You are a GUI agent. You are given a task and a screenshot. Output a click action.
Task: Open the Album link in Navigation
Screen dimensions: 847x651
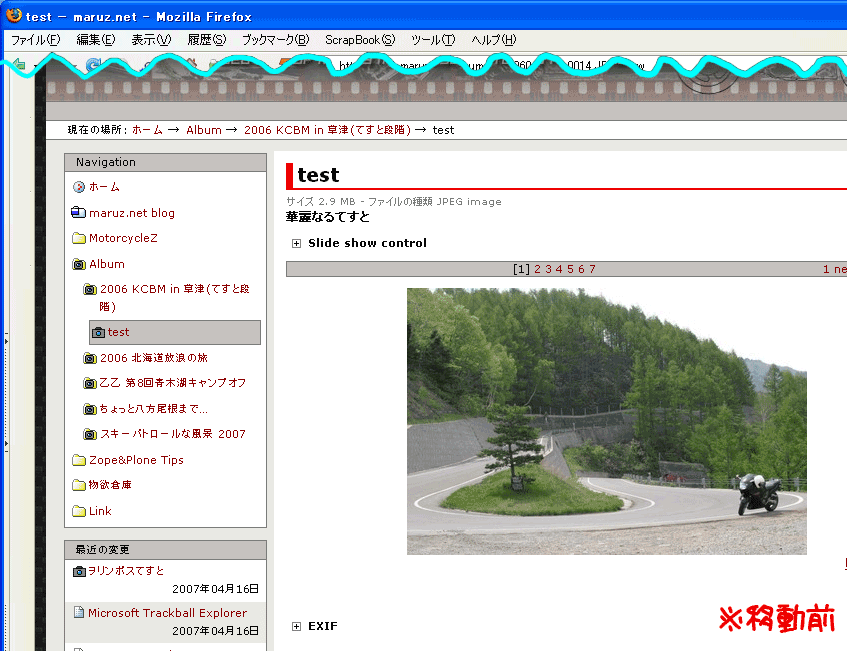click(107, 264)
